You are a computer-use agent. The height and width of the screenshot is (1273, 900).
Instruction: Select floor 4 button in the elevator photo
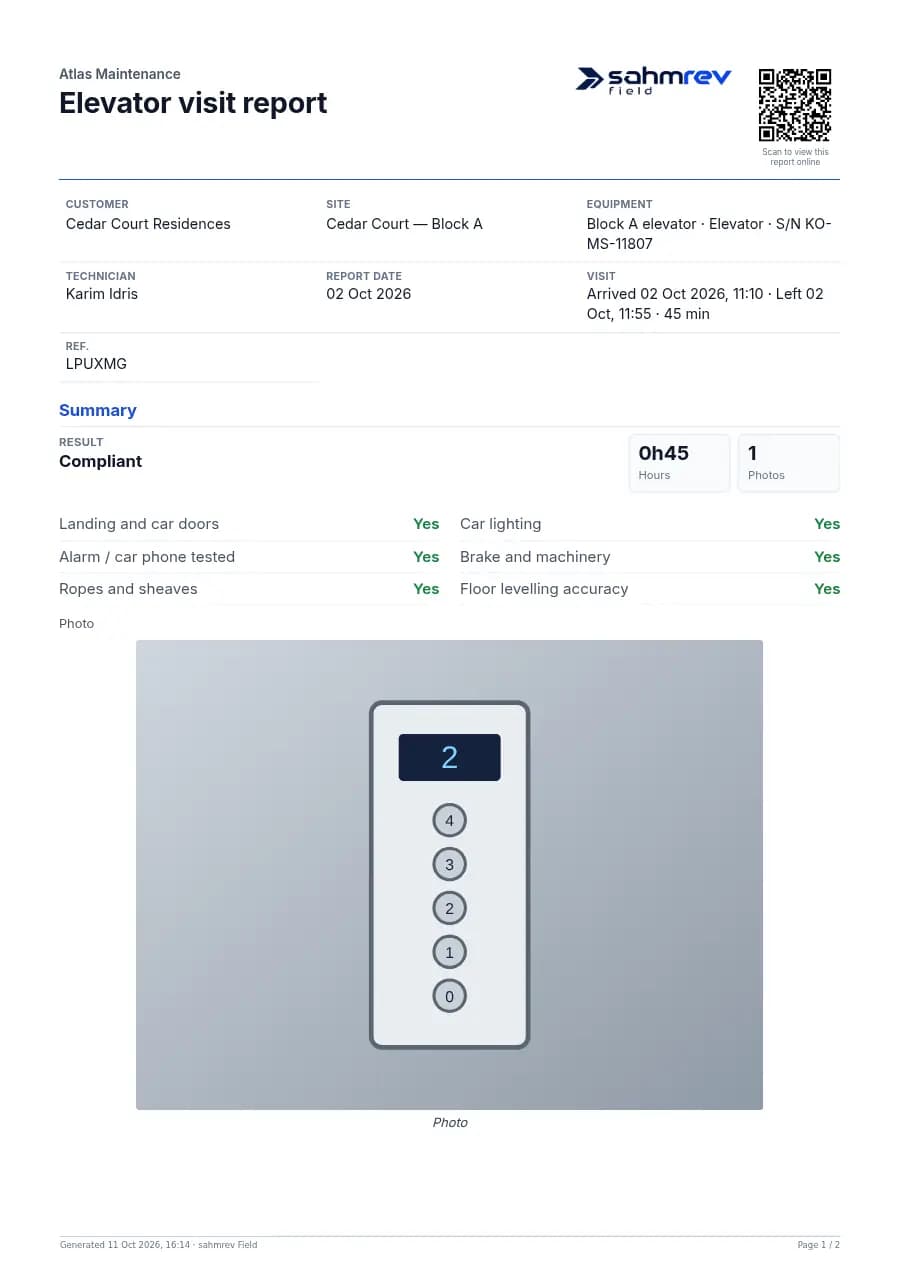[449, 821]
